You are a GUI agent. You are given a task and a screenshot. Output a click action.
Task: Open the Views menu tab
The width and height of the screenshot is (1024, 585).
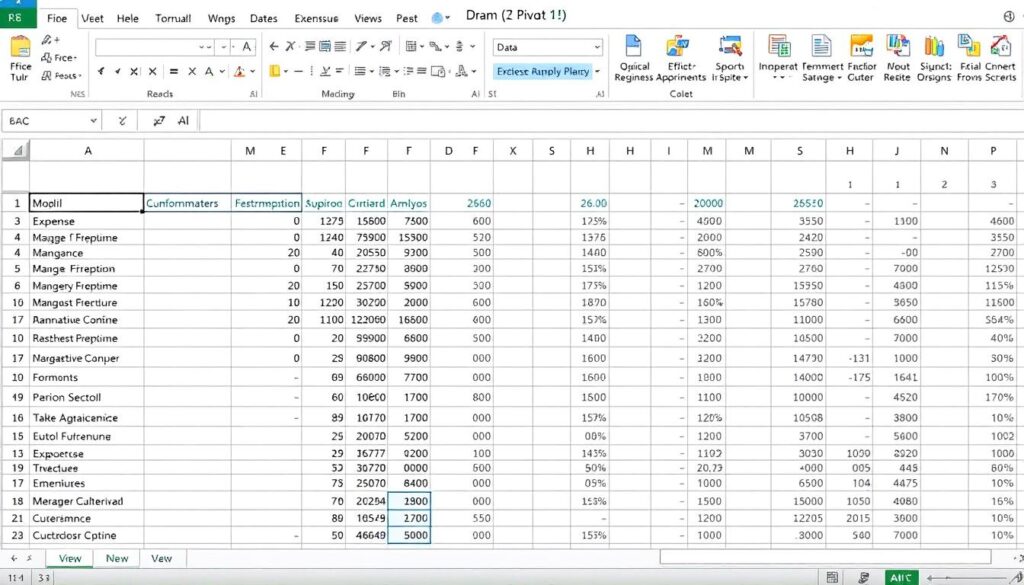367,18
